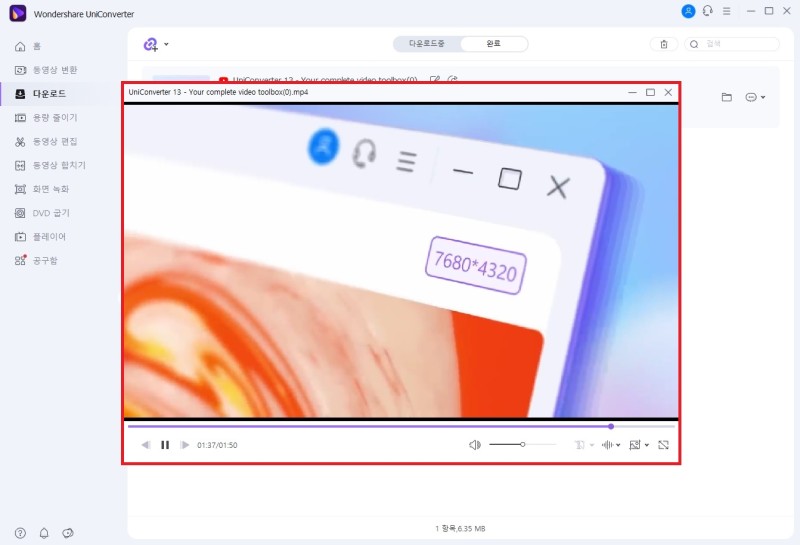Screen dimensions: 800x545
Task: Switch to the 다운로드중 tab
Action: click(427, 44)
